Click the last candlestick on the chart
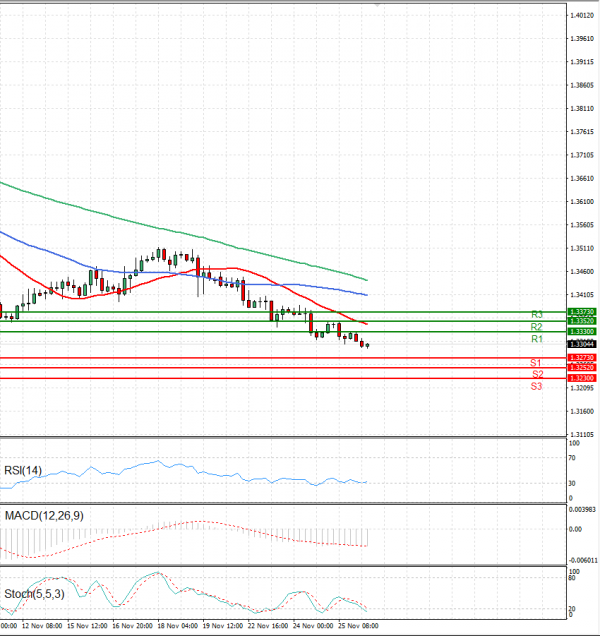The height and width of the screenshot is (636, 600). [368, 346]
